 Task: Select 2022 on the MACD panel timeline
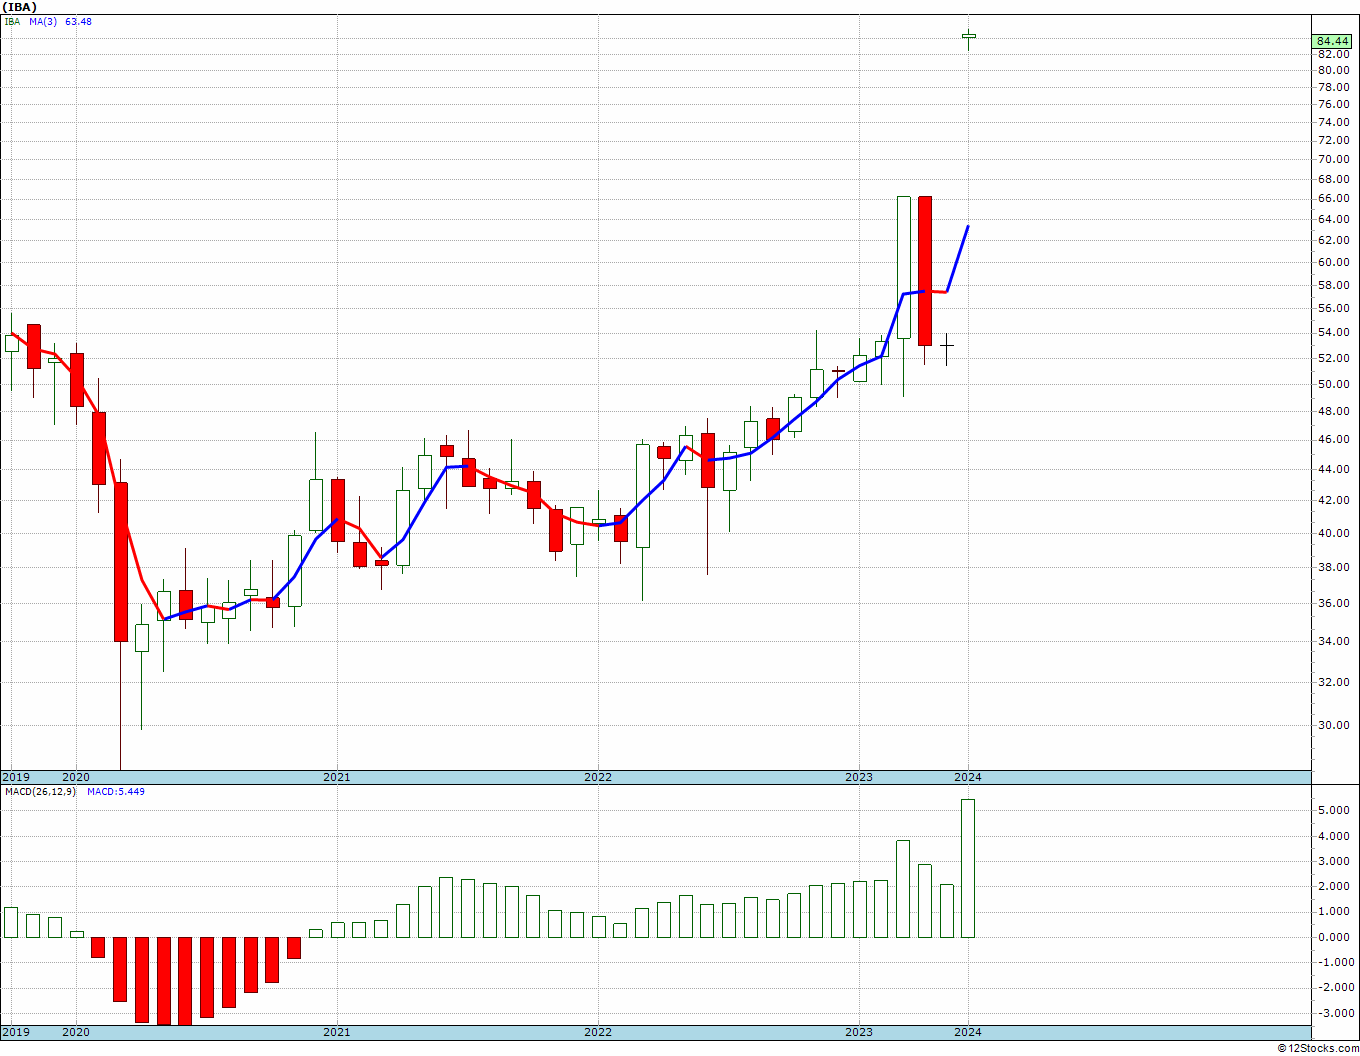[598, 1032]
